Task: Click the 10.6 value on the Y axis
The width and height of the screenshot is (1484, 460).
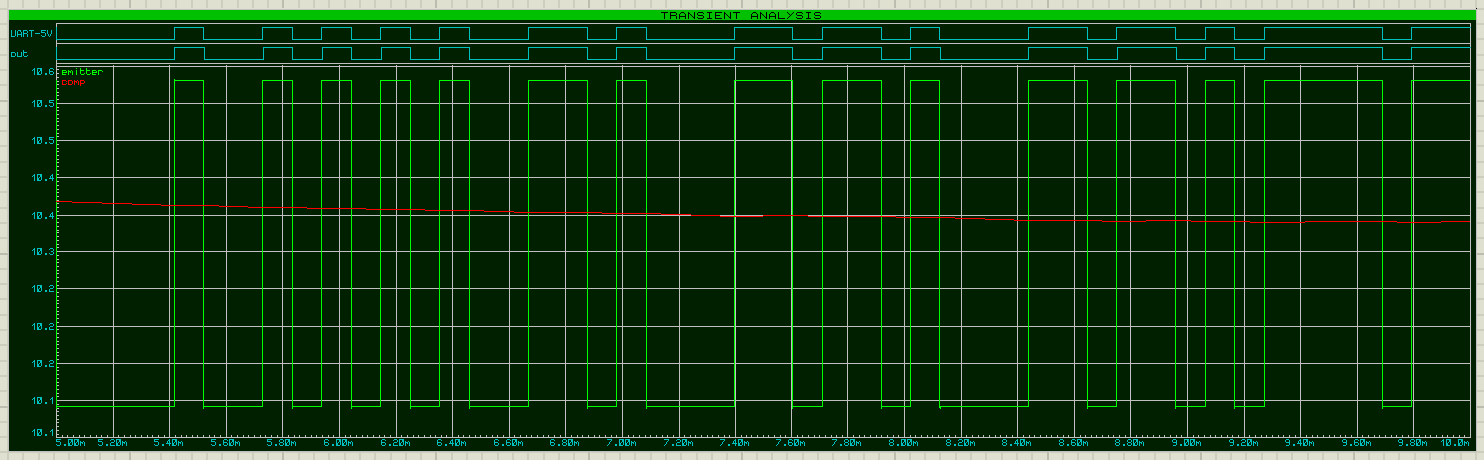Action: coord(41,72)
